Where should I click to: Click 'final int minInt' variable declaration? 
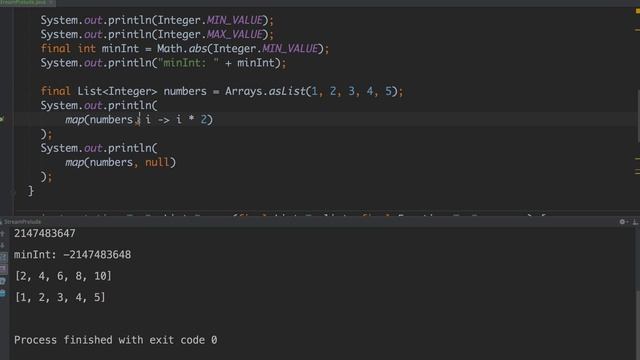point(90,49)
